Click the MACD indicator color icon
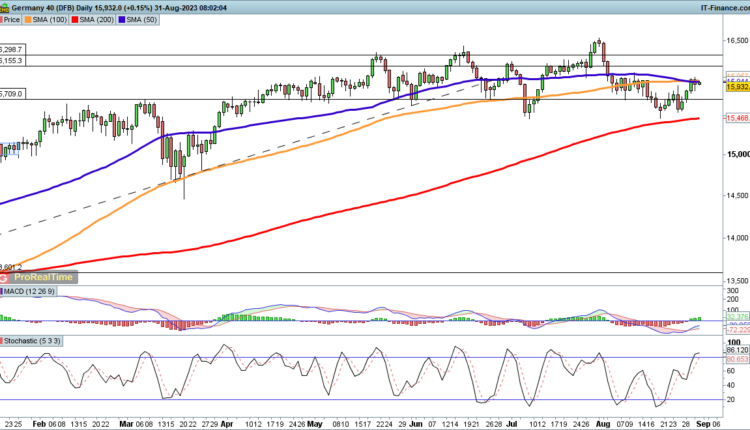Viewport: 750px width, 430px height. (x=4, y=290)
